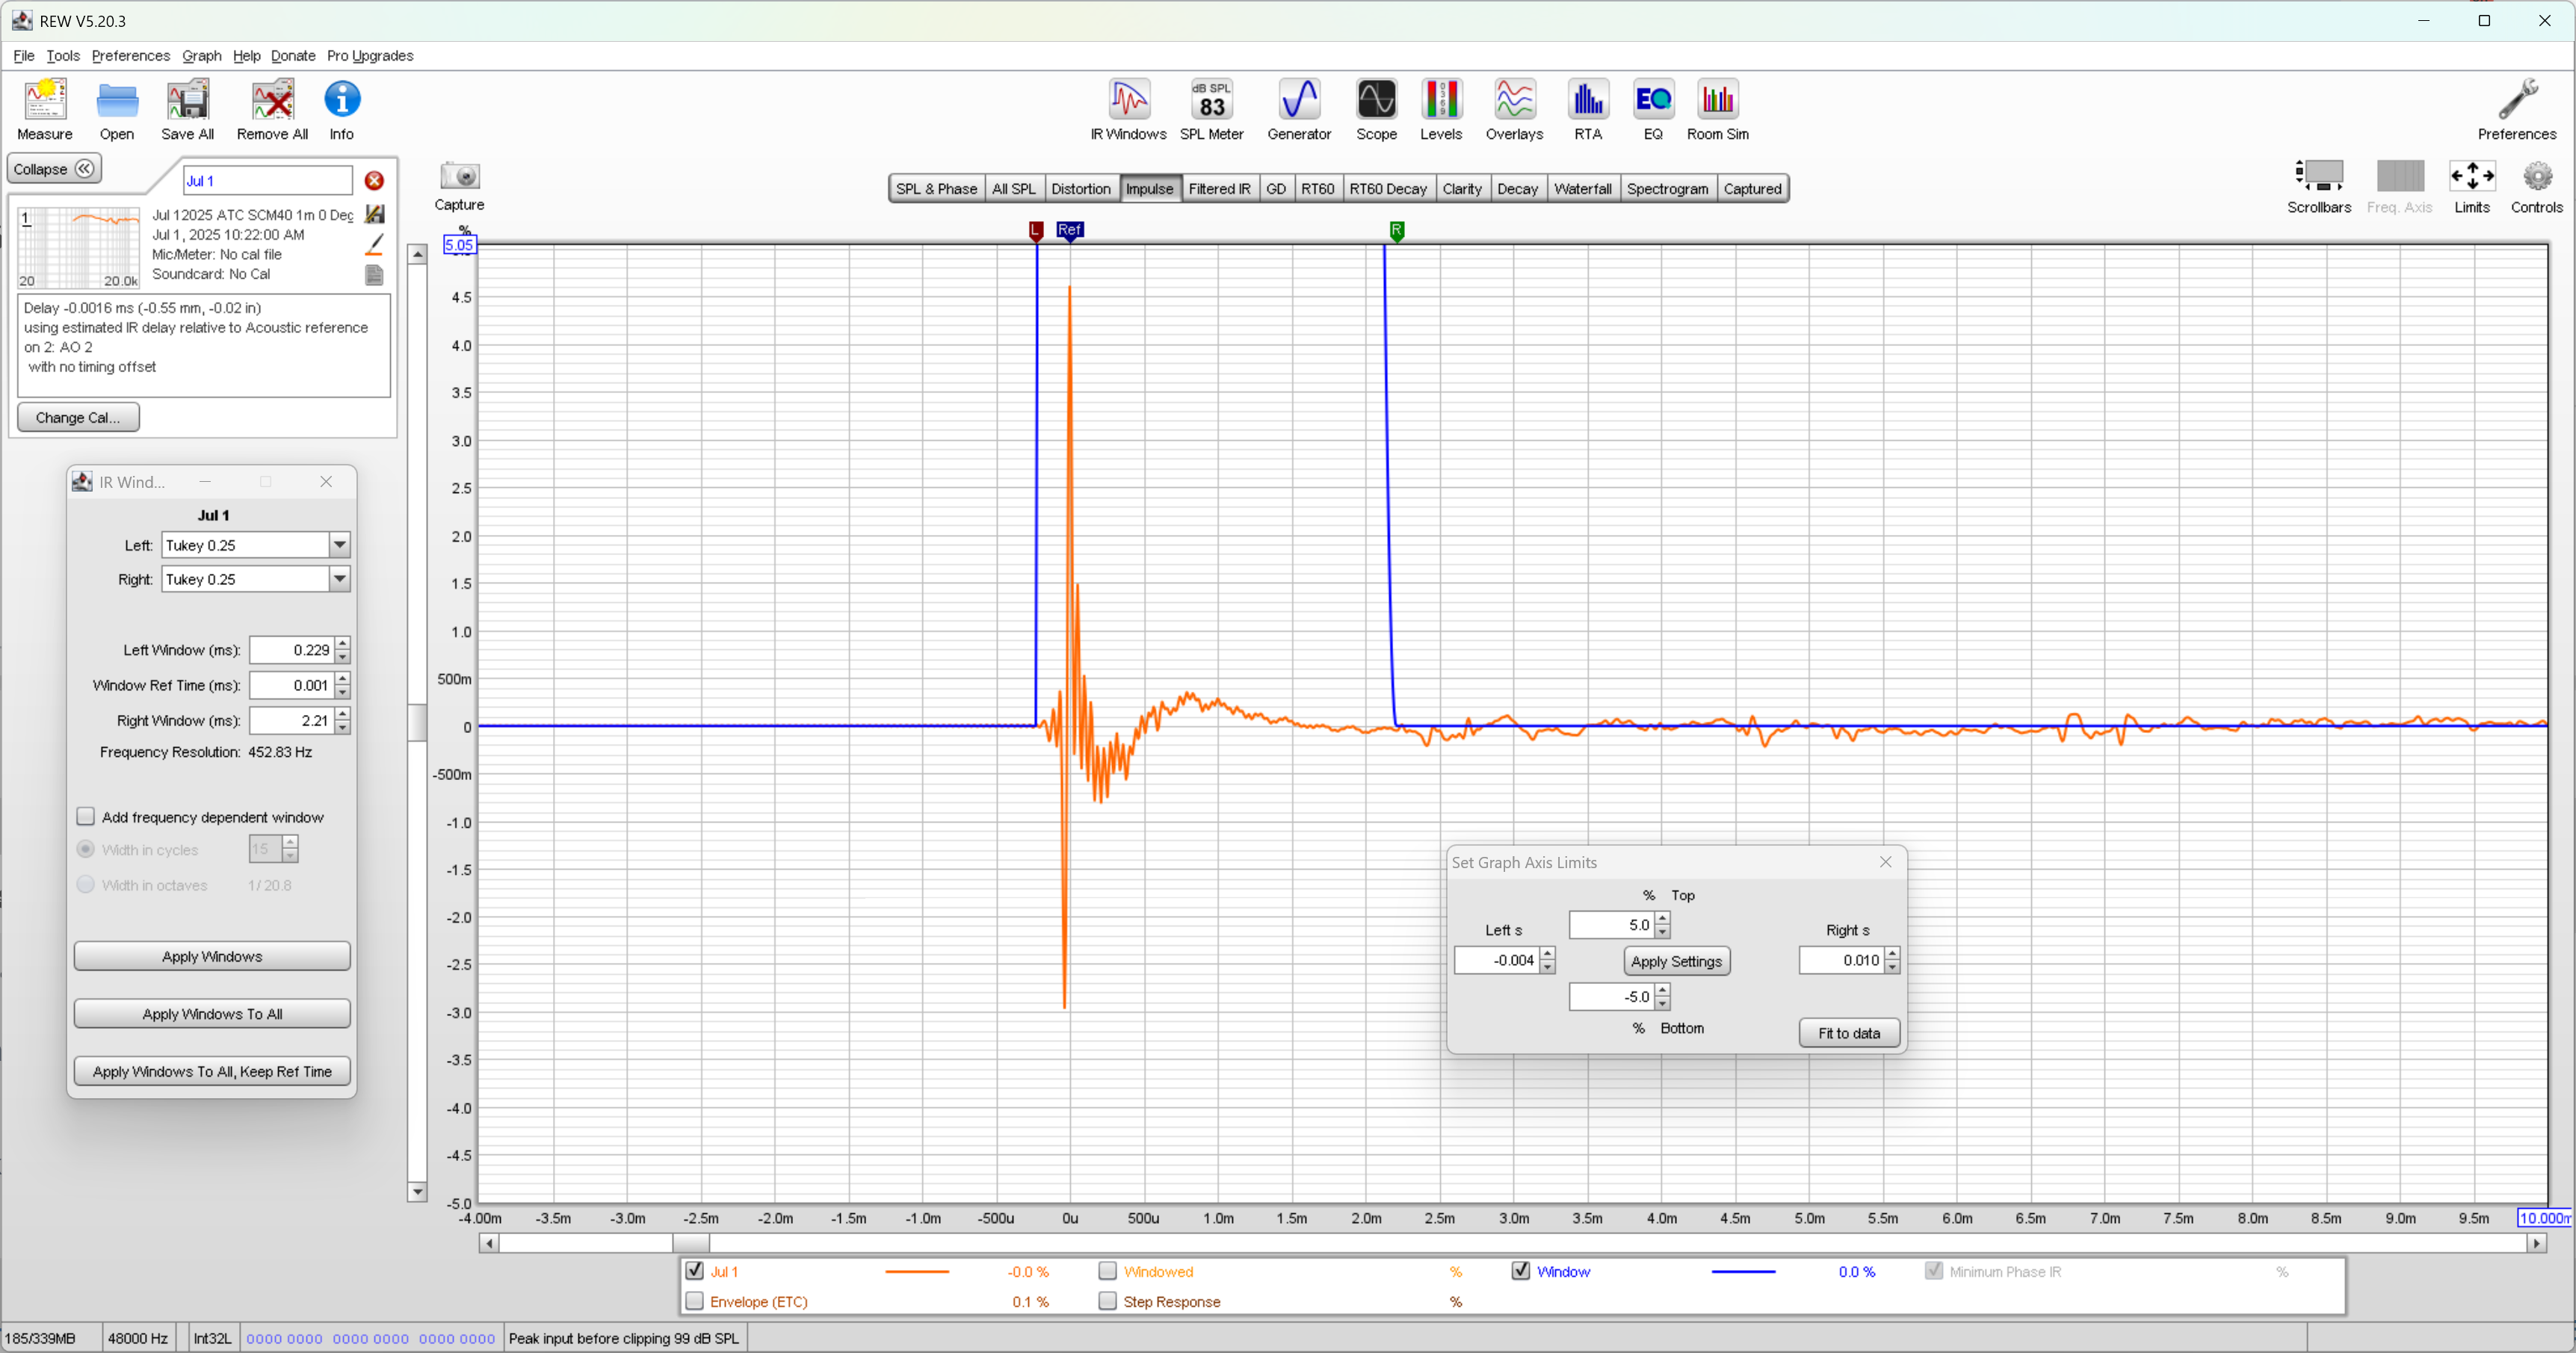The width and height of the screenshot is (2576, 1353).
Task: Check the Windowed trace checkbox
Action: coord(1108,1271)
